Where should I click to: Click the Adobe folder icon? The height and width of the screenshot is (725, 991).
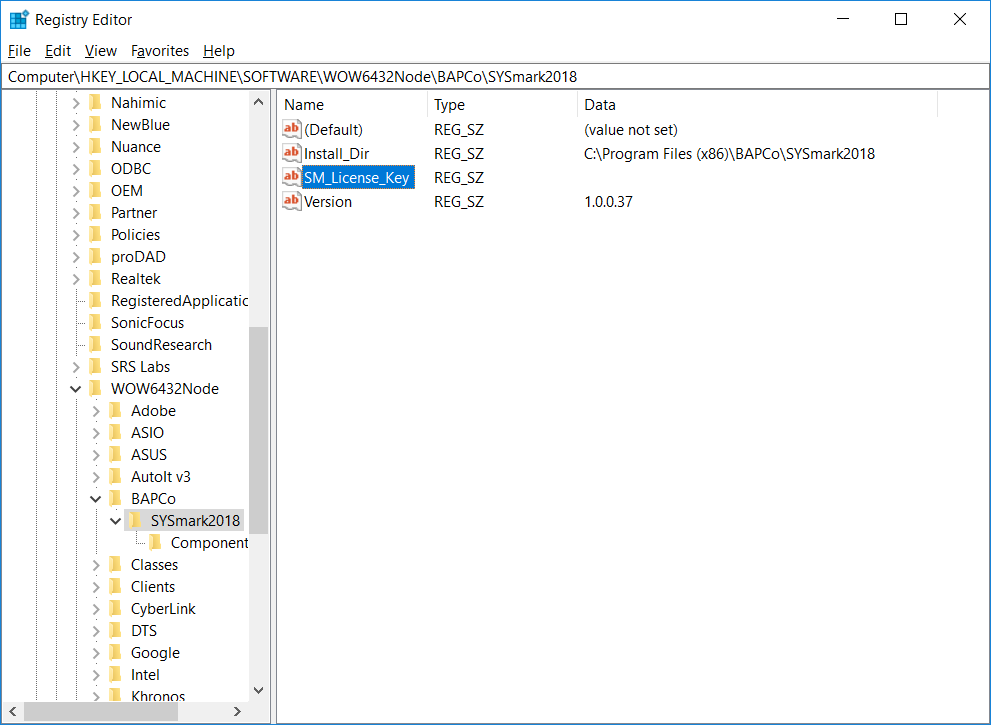[x=116, y=411]
